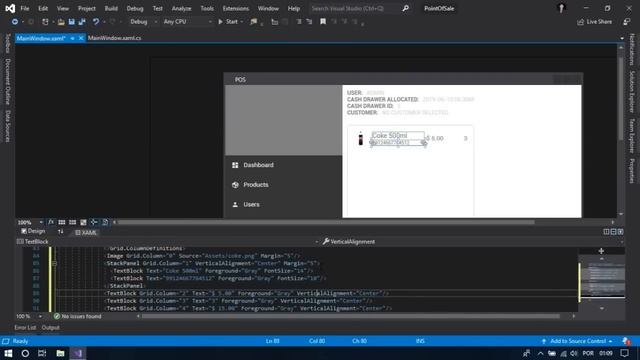Open the Toolbox side tab

click(7, 43)
